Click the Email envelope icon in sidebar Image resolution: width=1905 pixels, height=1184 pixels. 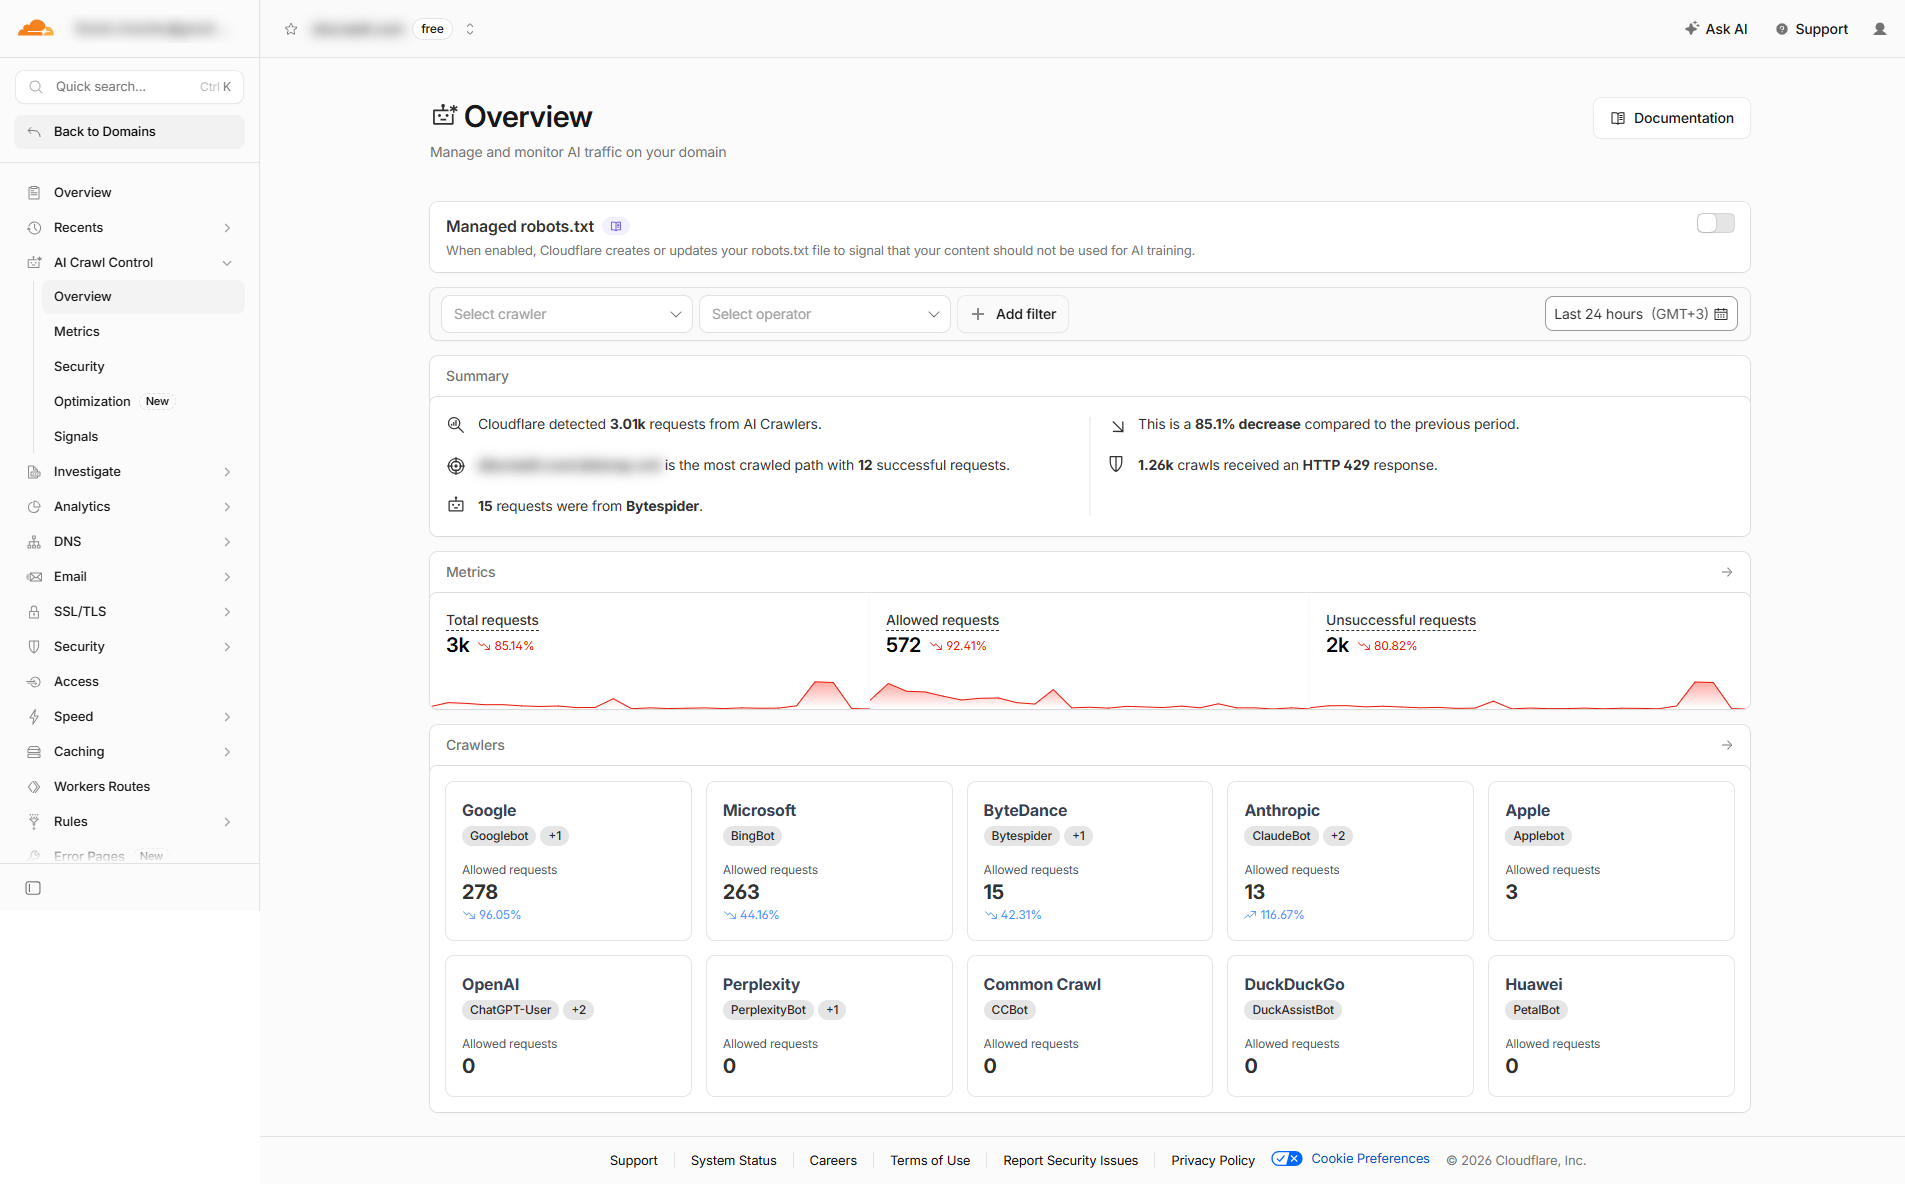34,577
